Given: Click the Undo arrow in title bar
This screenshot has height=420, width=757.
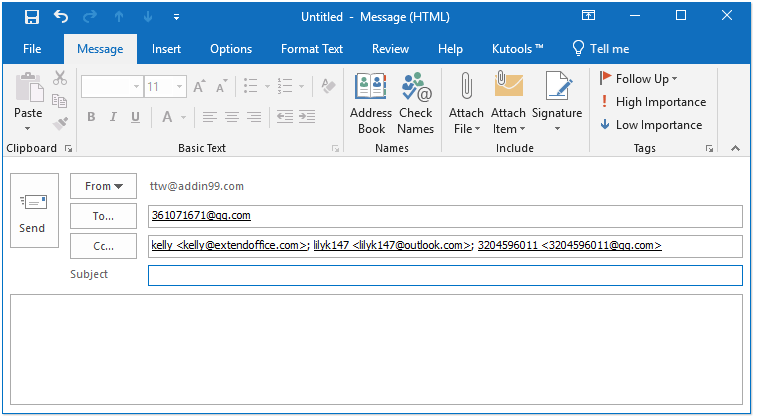Looking at the screenshot, I should 61,17.
